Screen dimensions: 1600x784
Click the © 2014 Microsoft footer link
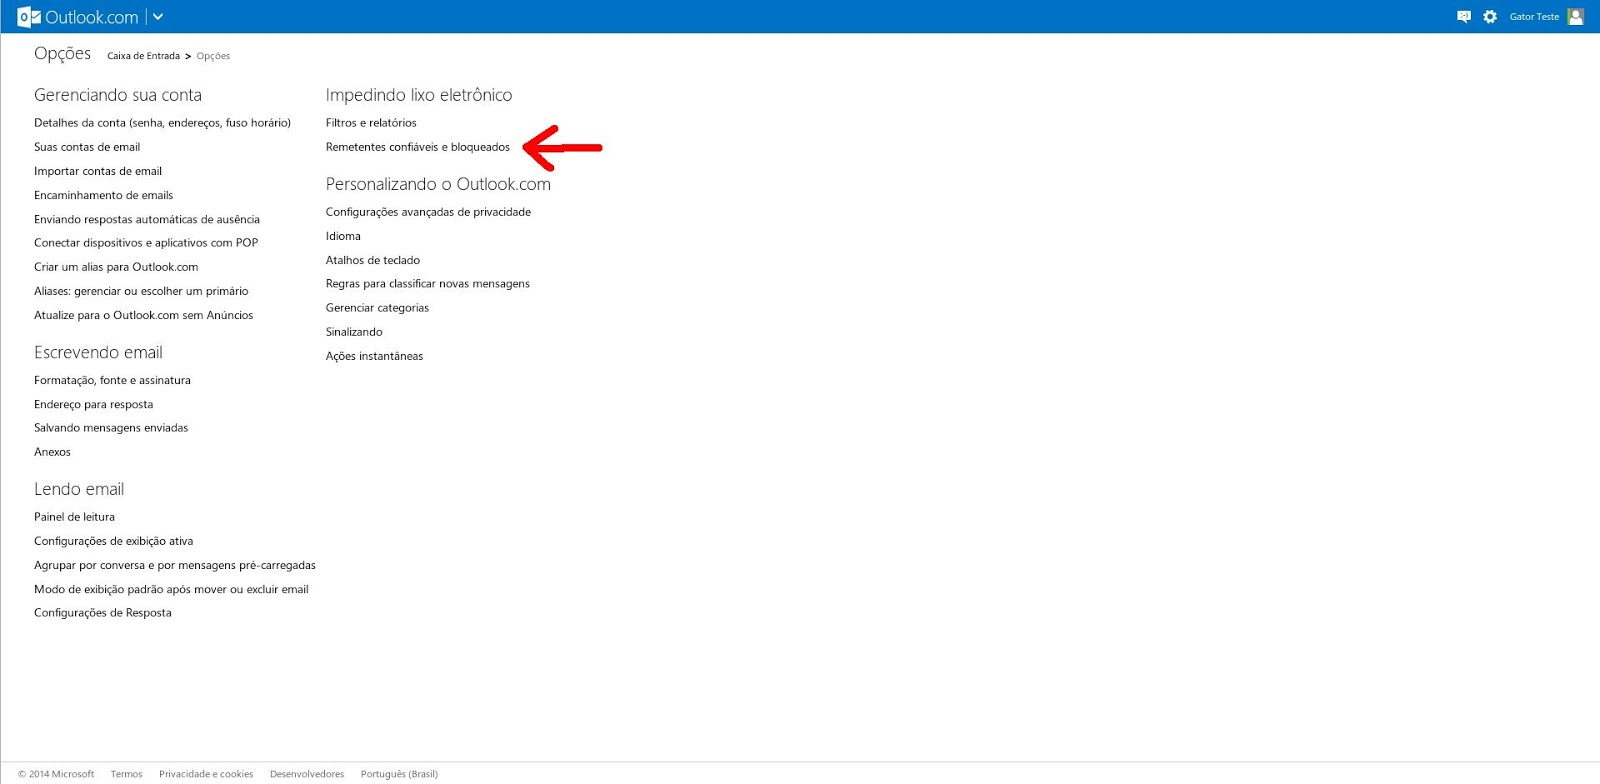point(56,774)
